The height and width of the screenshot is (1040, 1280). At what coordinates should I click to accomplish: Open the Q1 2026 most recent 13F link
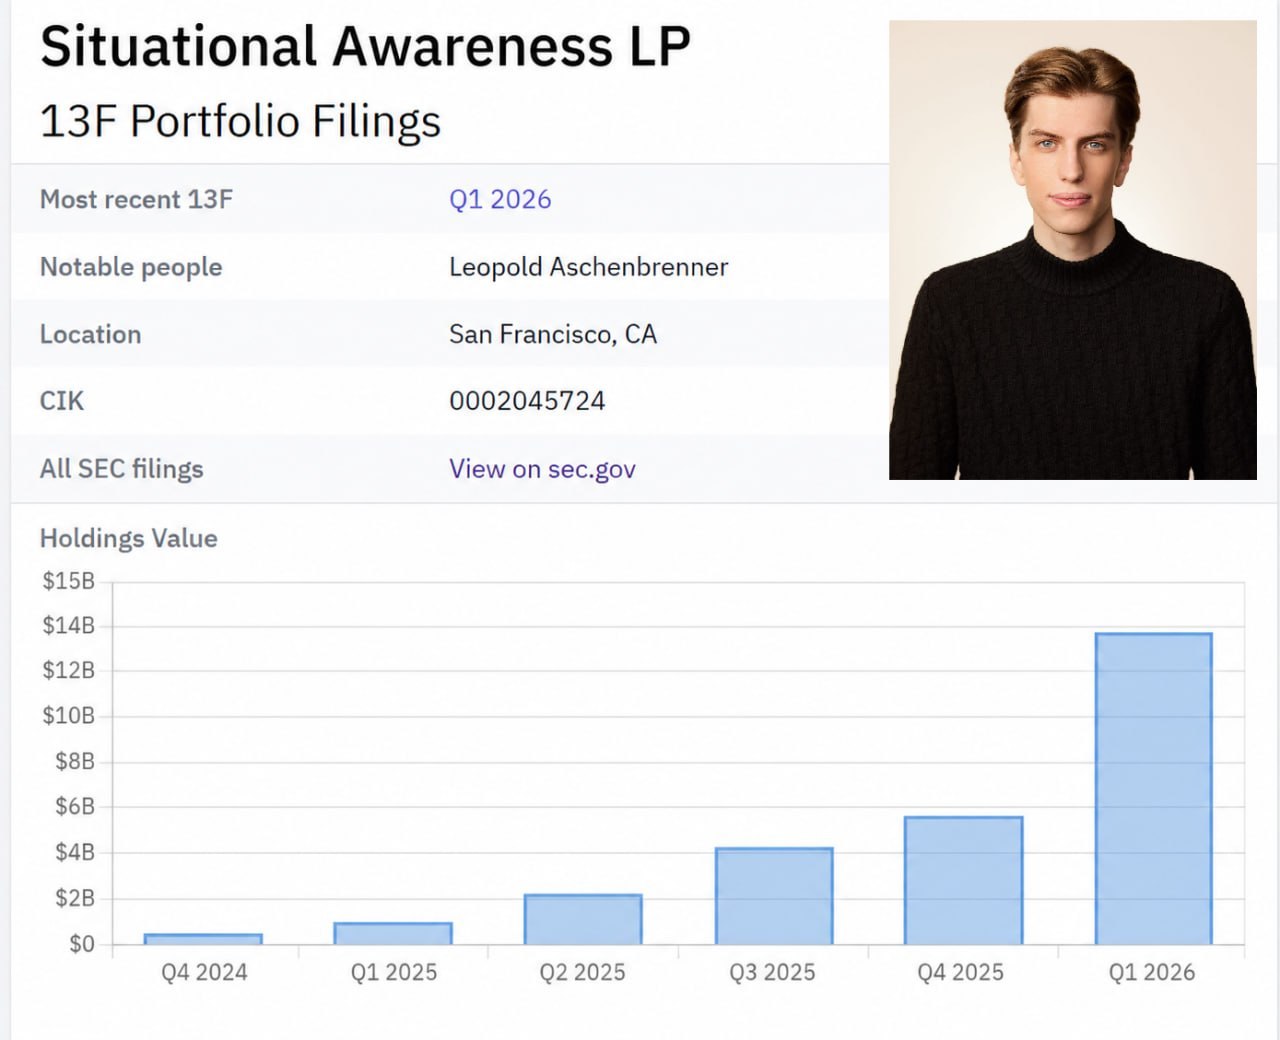[x=500, y=199]
